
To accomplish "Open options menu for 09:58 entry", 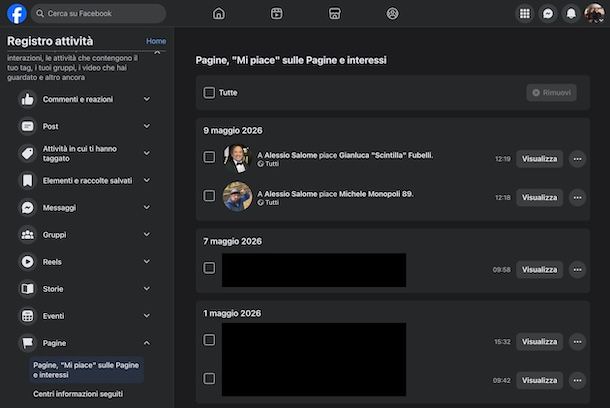I will click(577, 270).
